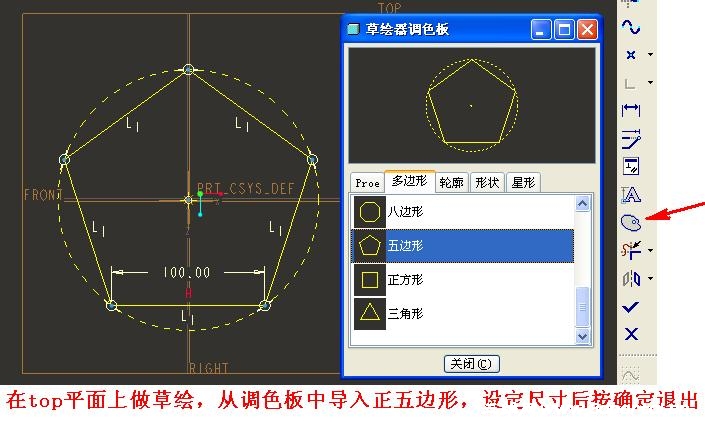Open the Trim tool flyout arrow
The image size is (705, 422).
click(x=651, y=251)
